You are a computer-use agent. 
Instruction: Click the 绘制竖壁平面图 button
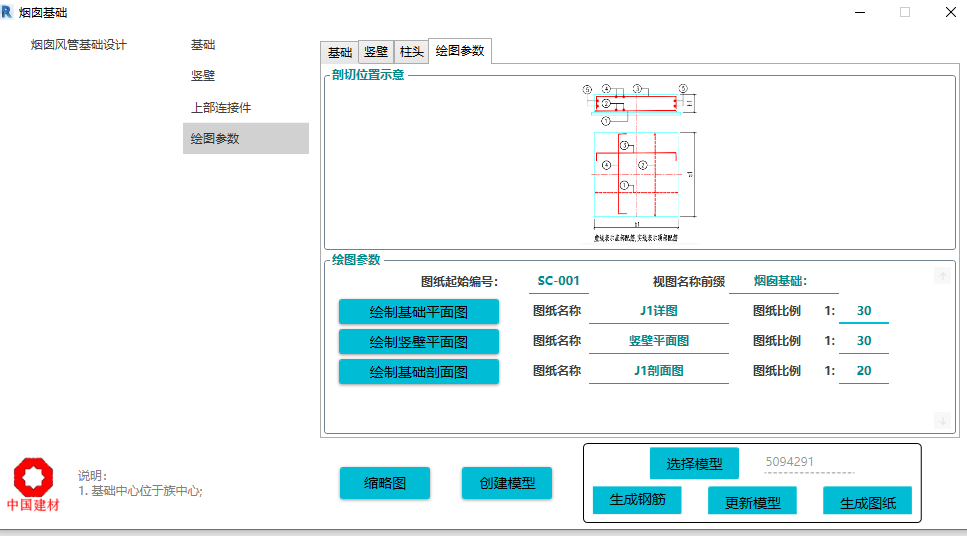[x=419, y=342]
